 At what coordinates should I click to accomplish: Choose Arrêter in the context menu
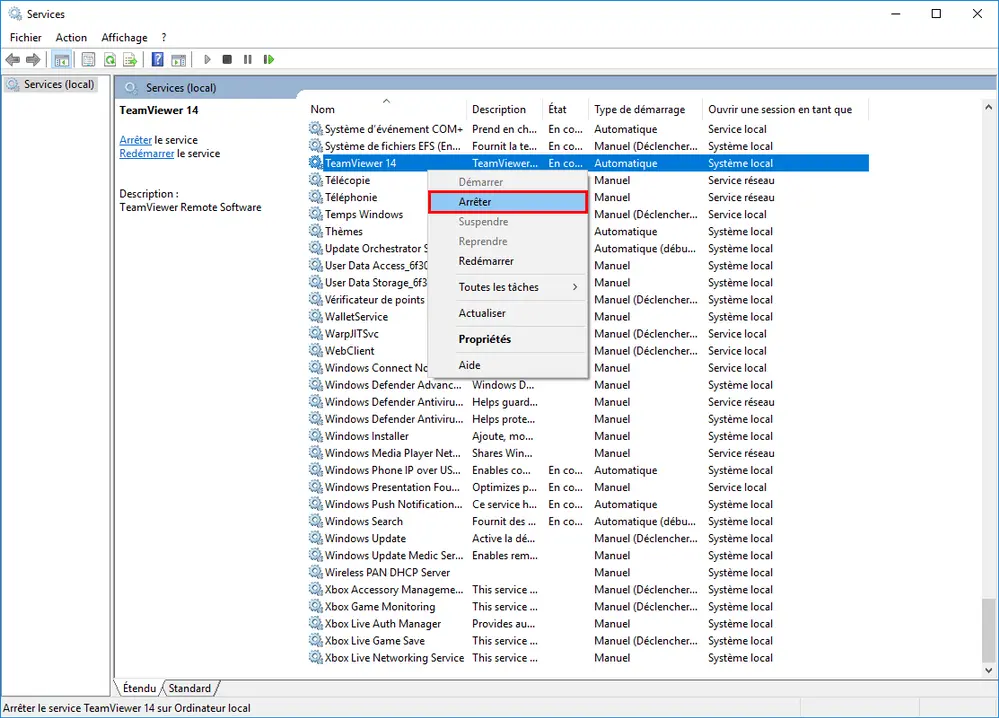507,202
